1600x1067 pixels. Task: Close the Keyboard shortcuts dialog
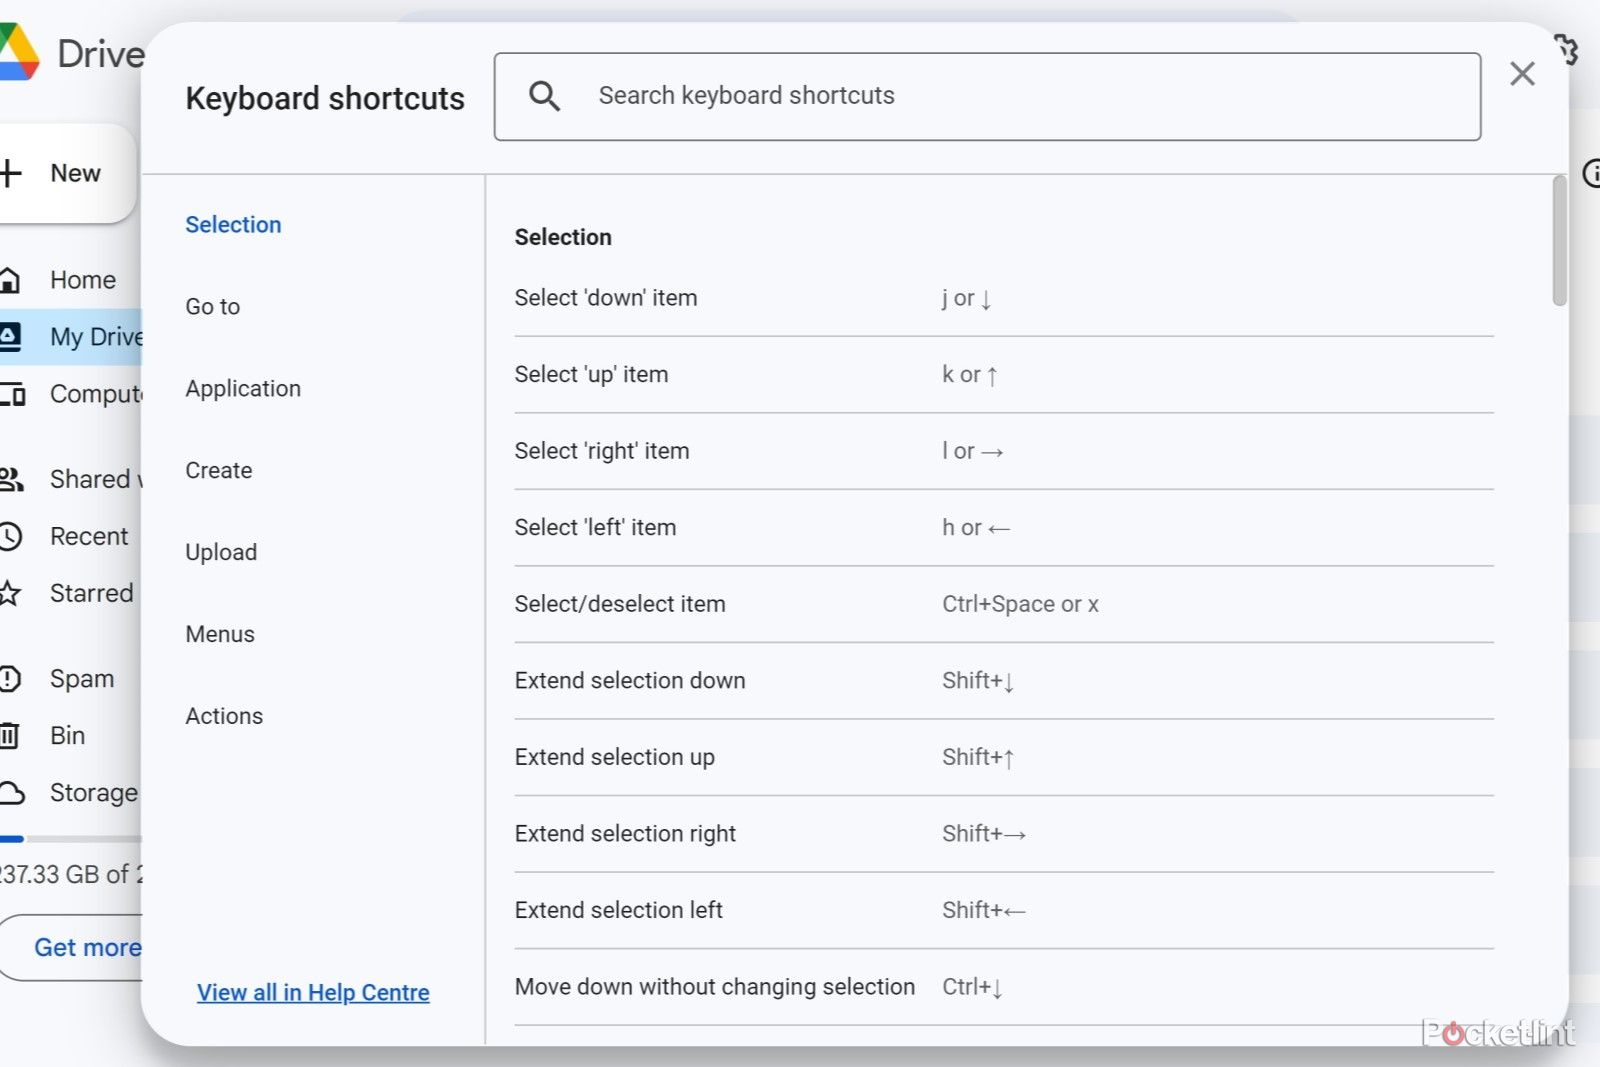point(1522,73)
